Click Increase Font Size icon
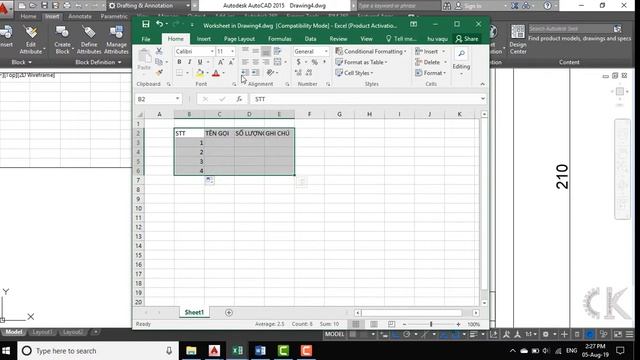The width and height of the screenshot is (640, 360). [x=221, y=62]
